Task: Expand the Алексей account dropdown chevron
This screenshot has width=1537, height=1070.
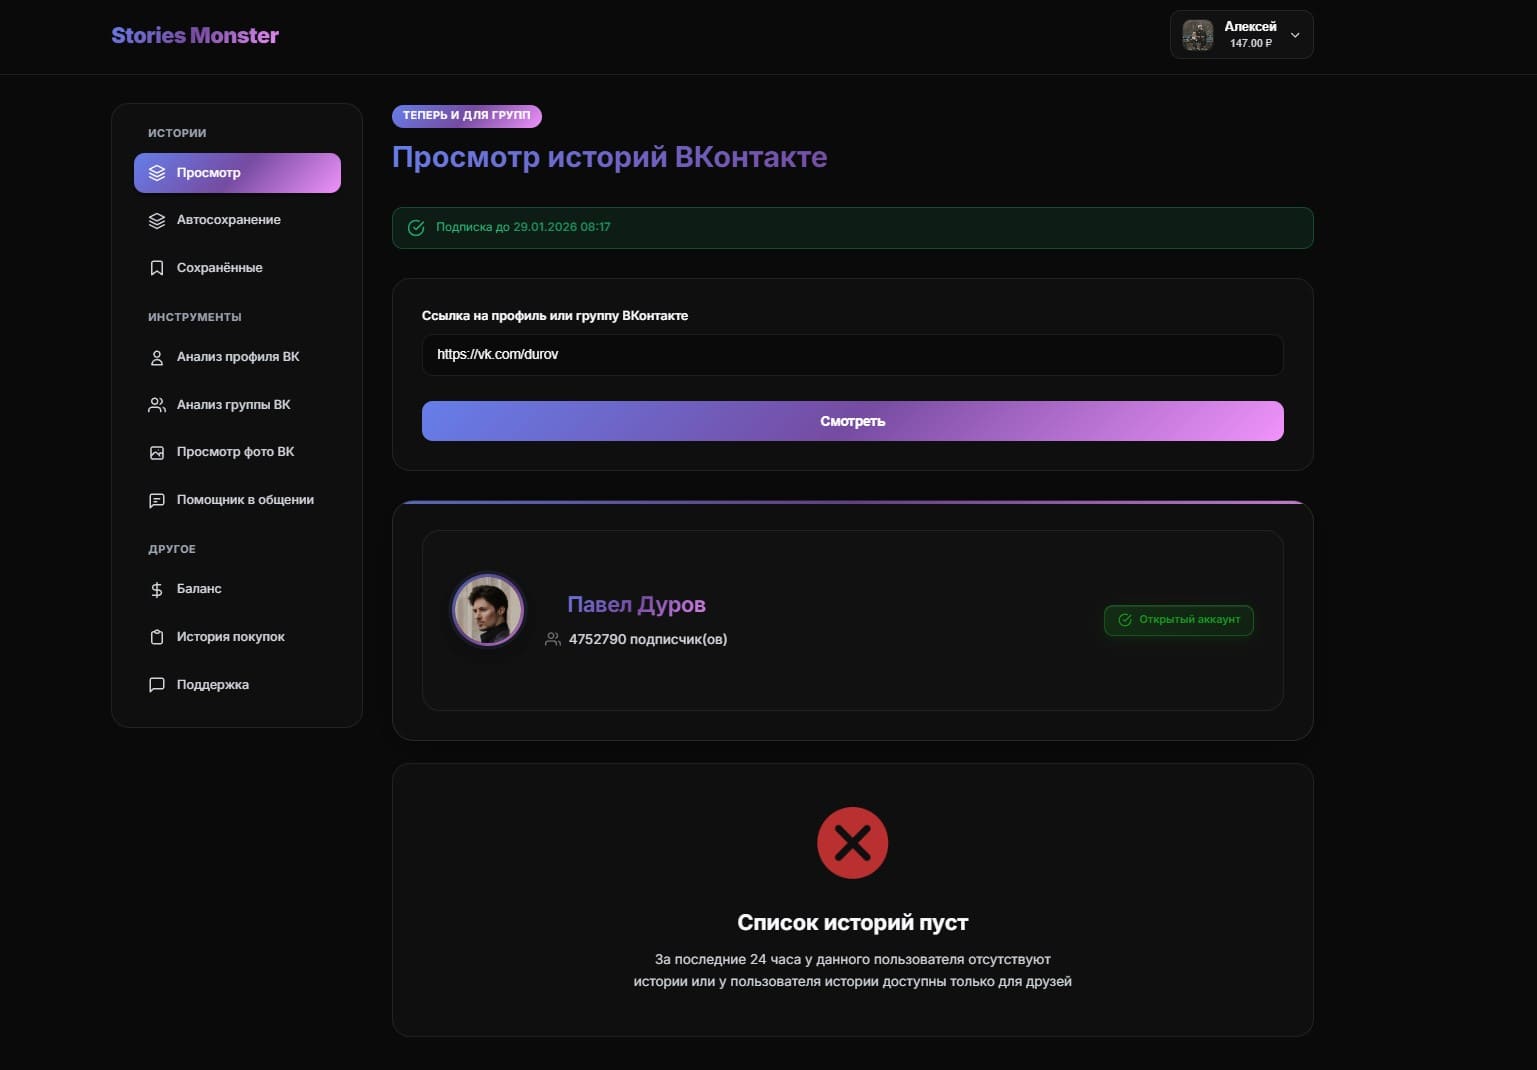Action: 1295,35
